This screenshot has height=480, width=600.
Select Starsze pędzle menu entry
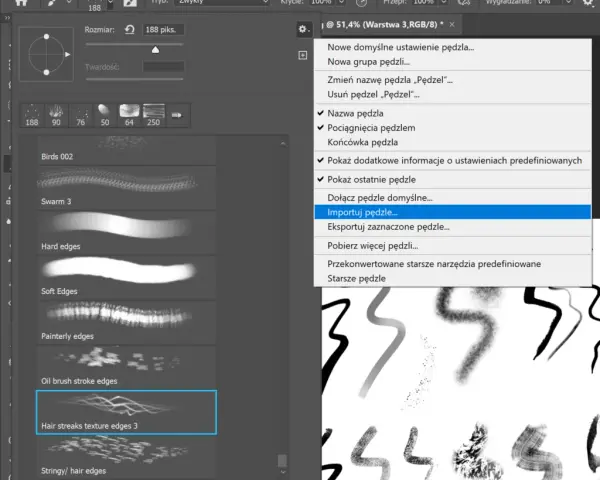click(453, 279)
